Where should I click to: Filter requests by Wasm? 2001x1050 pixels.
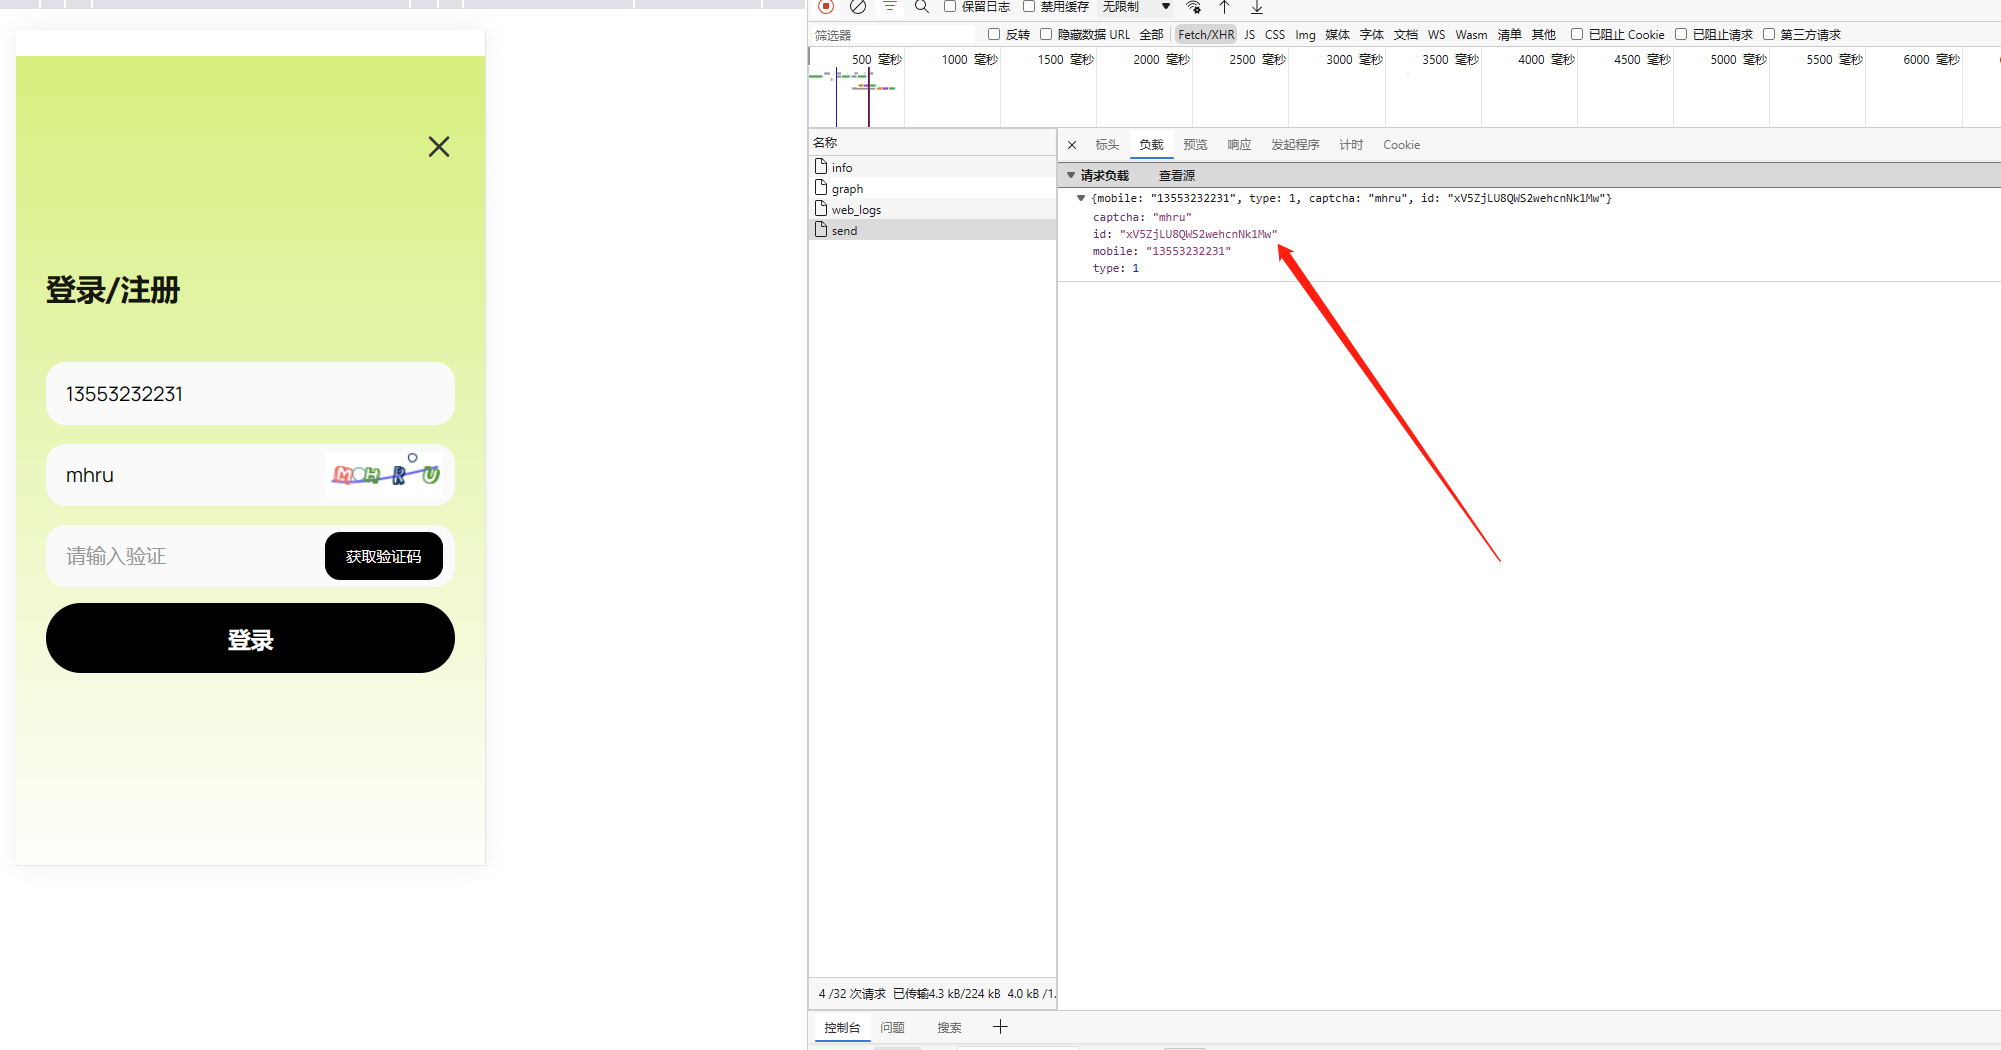1471,35
